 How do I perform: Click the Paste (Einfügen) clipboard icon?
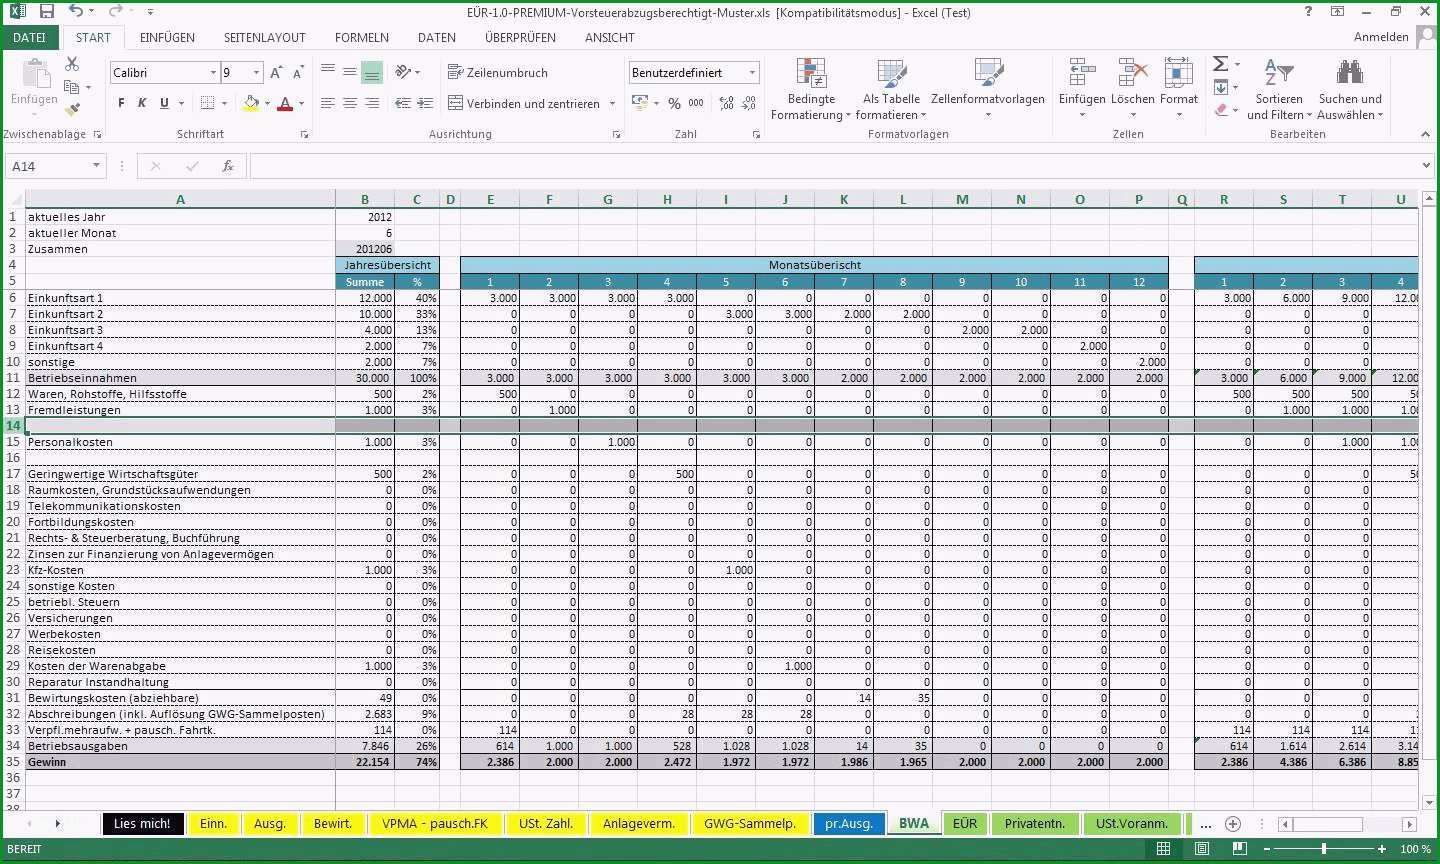tap(35, 75)
